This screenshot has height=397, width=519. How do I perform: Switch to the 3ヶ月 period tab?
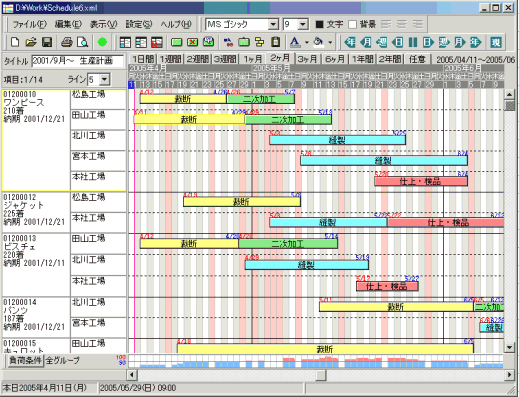307,59
